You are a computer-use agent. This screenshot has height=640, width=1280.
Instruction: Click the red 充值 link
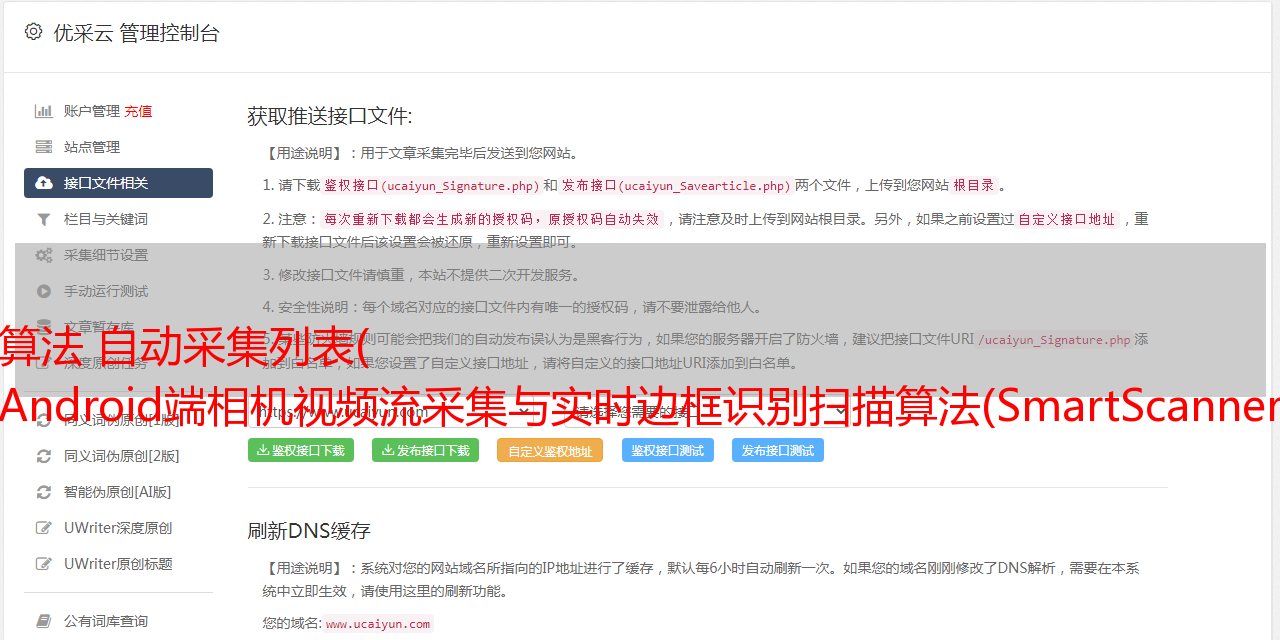(139, 111)
